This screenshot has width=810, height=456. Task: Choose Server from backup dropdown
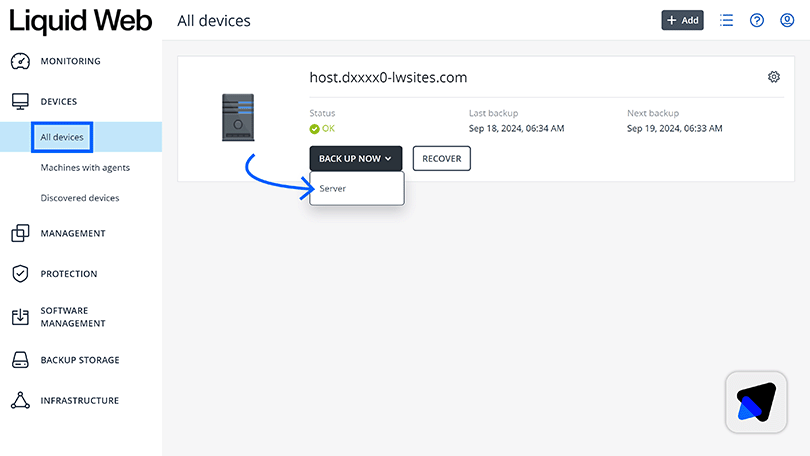click(357, 188)
